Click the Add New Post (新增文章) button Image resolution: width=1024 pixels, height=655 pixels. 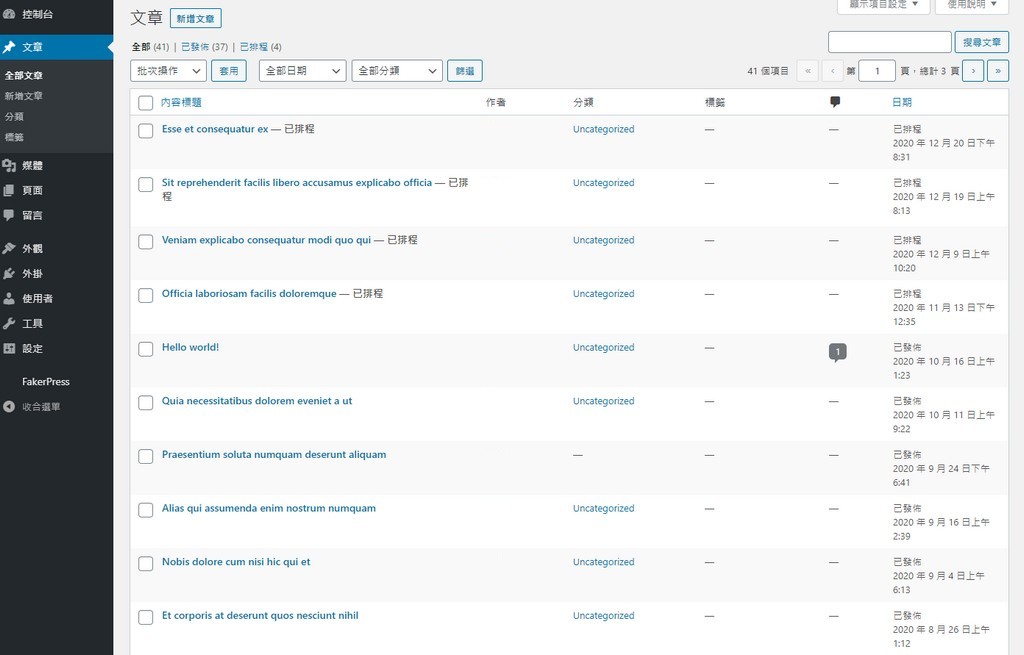point(196,19)
